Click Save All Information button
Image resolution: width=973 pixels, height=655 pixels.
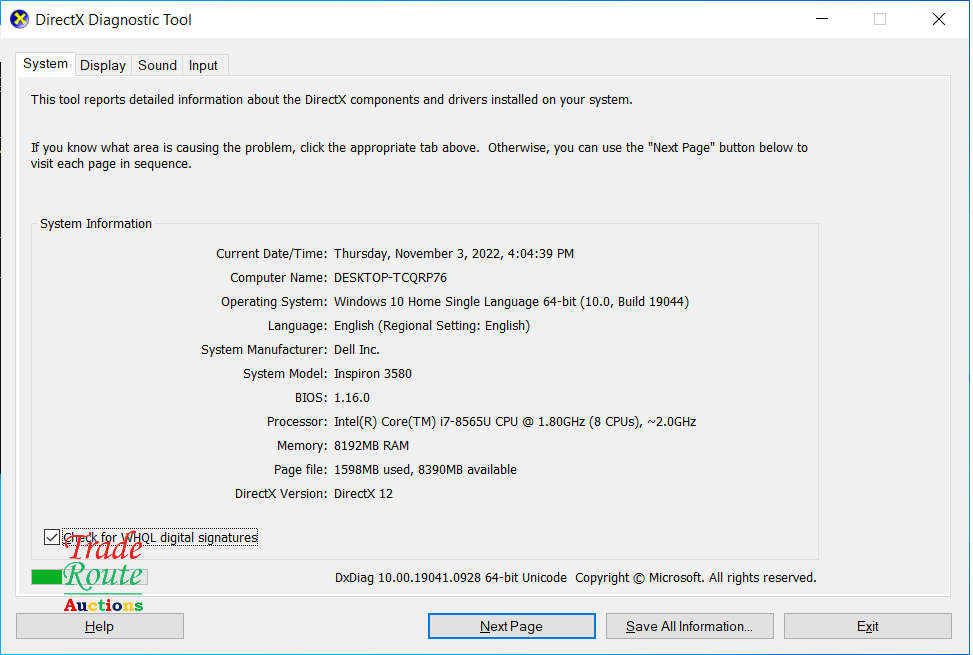(x=691, y=626)
